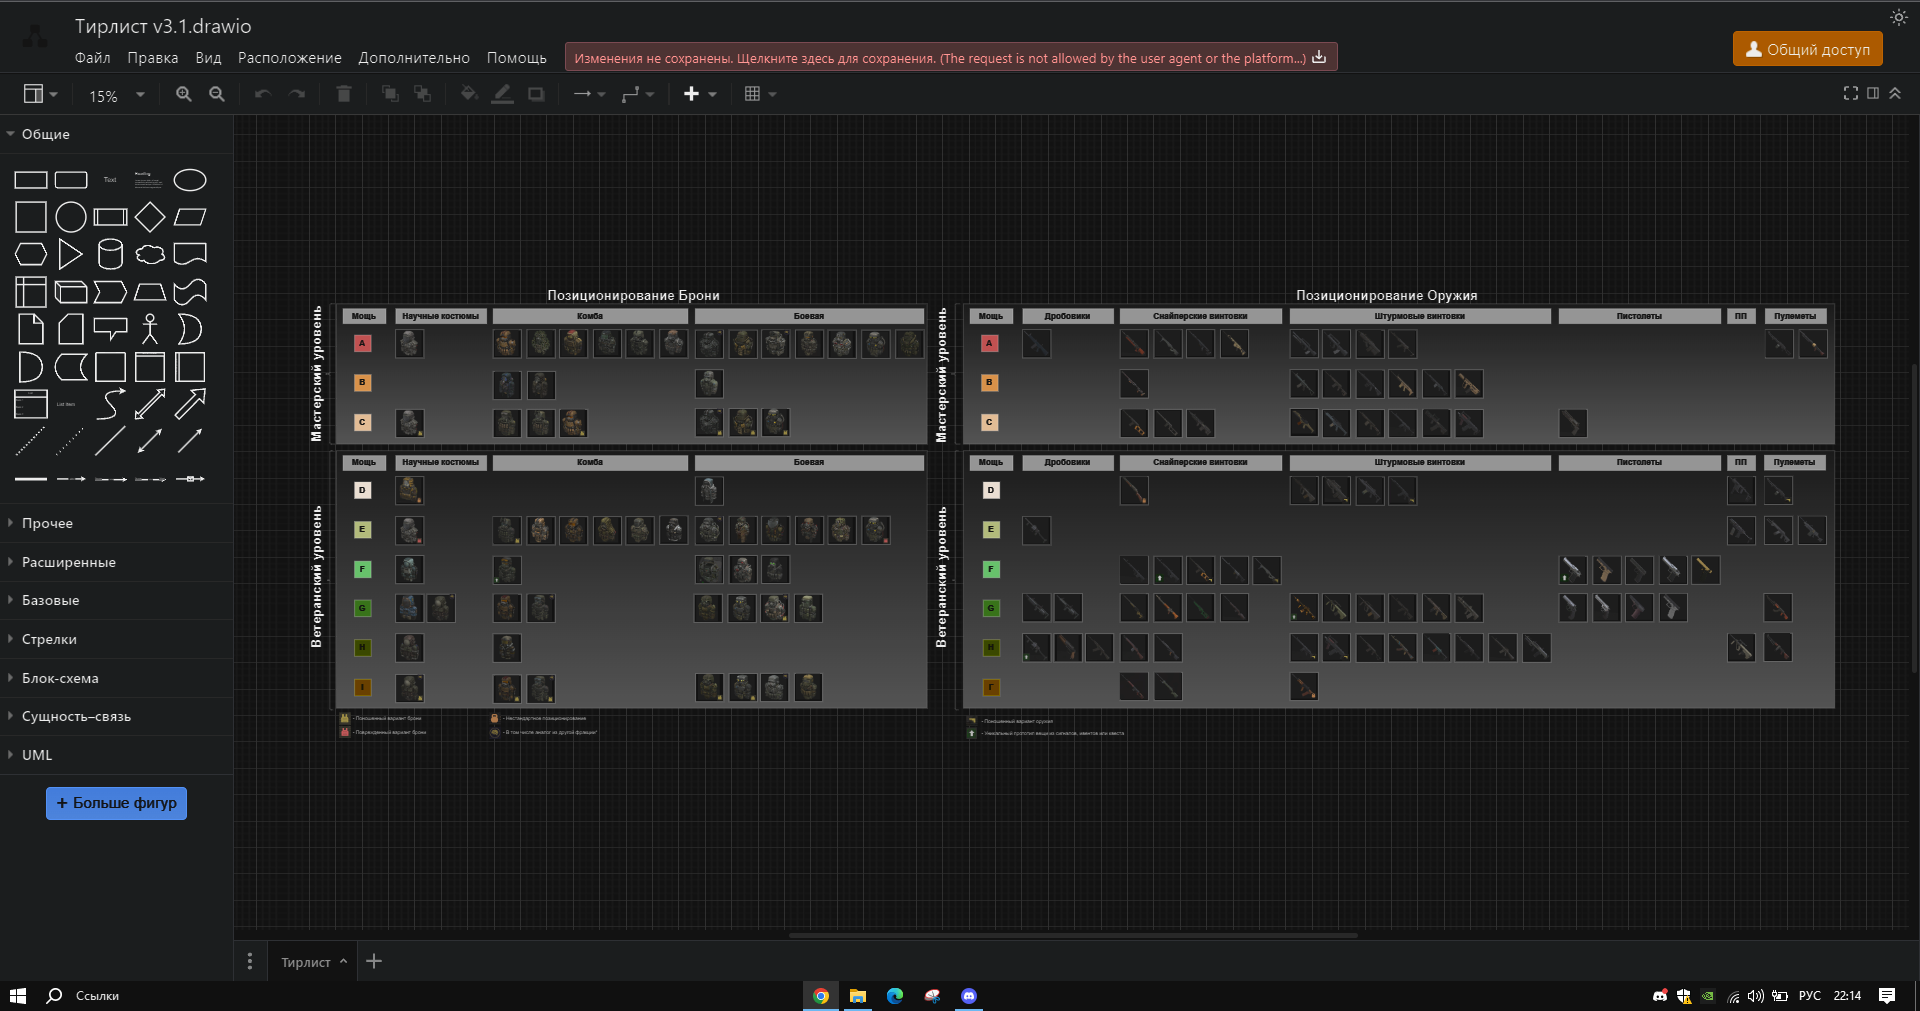Select the Позиционирование Оружия diagram title
Viewport: 1920px width, 1011px height.
click(1386, 295)
